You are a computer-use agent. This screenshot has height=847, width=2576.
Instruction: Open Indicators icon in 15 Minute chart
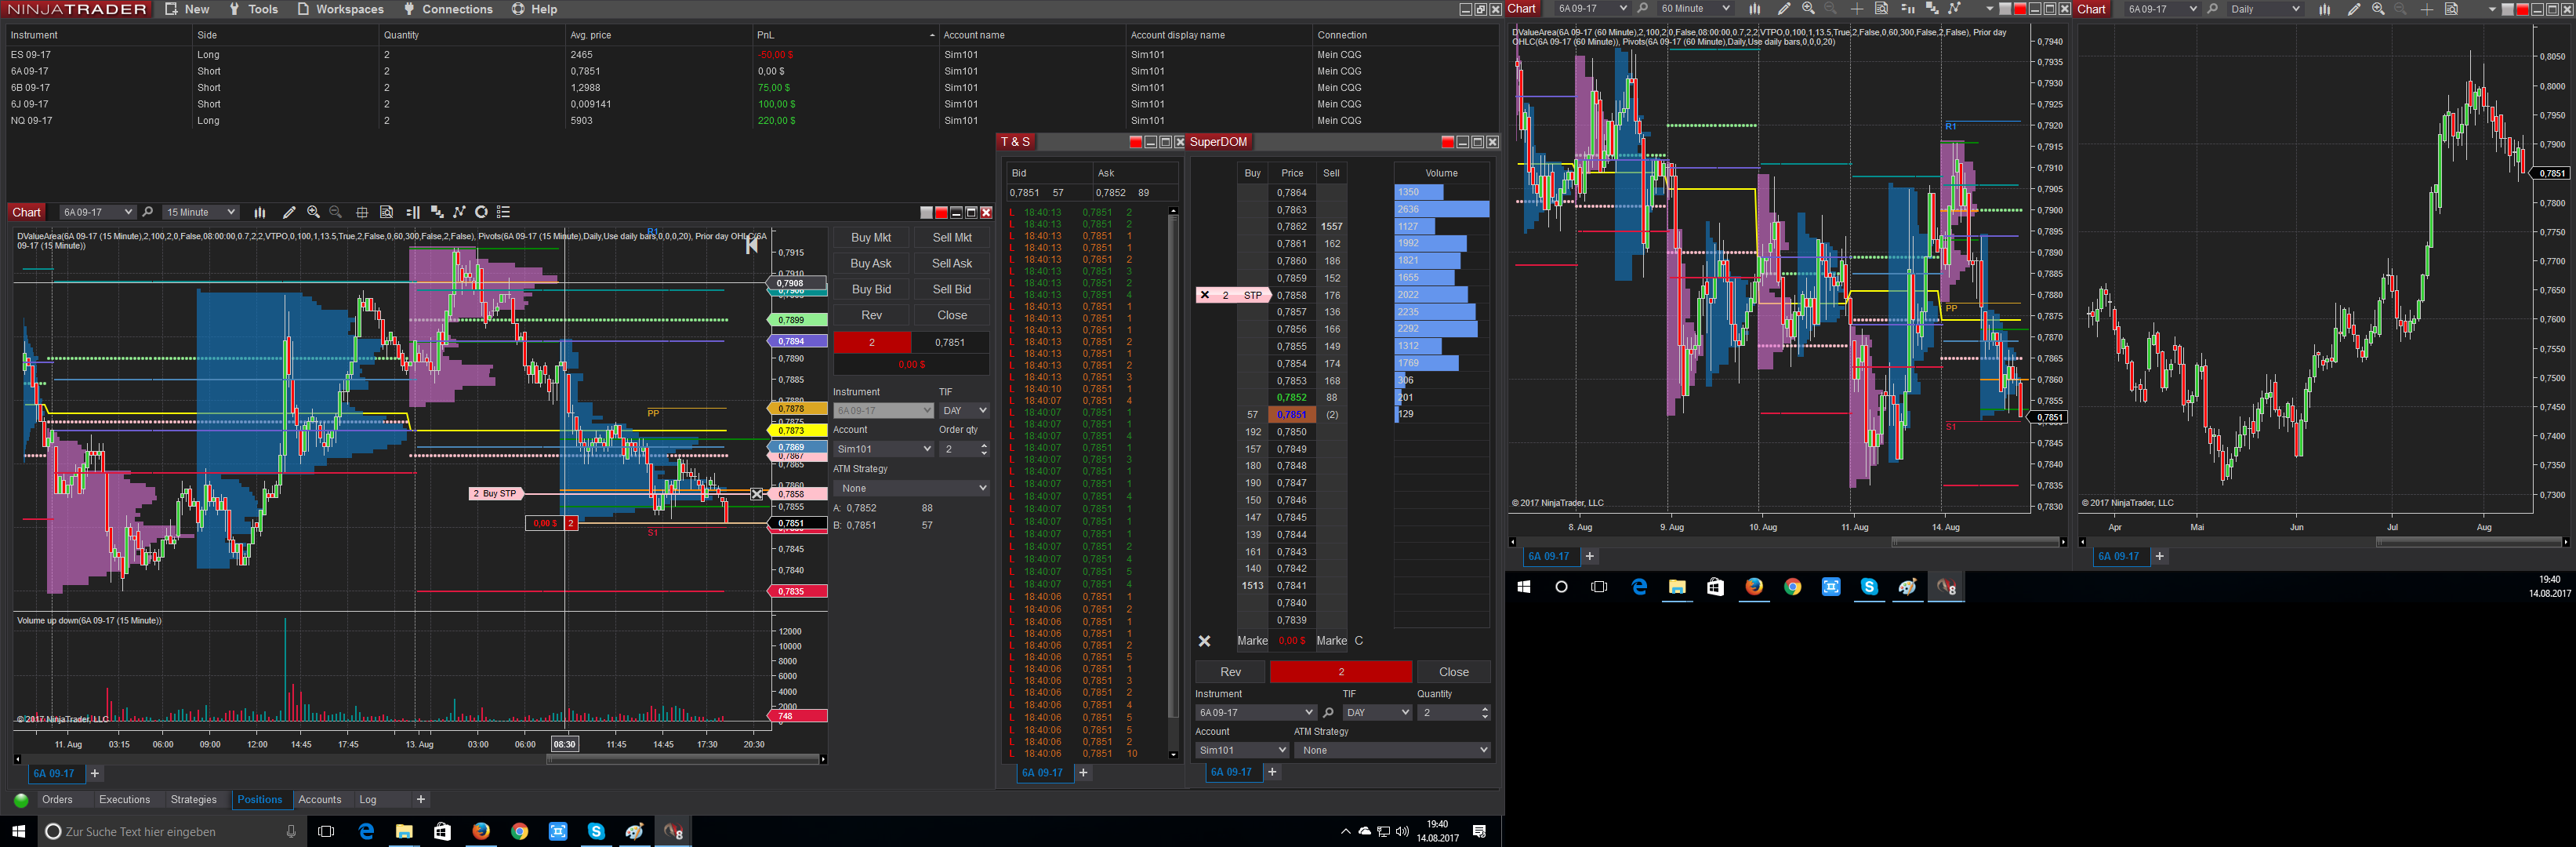[x=436, y=212]
